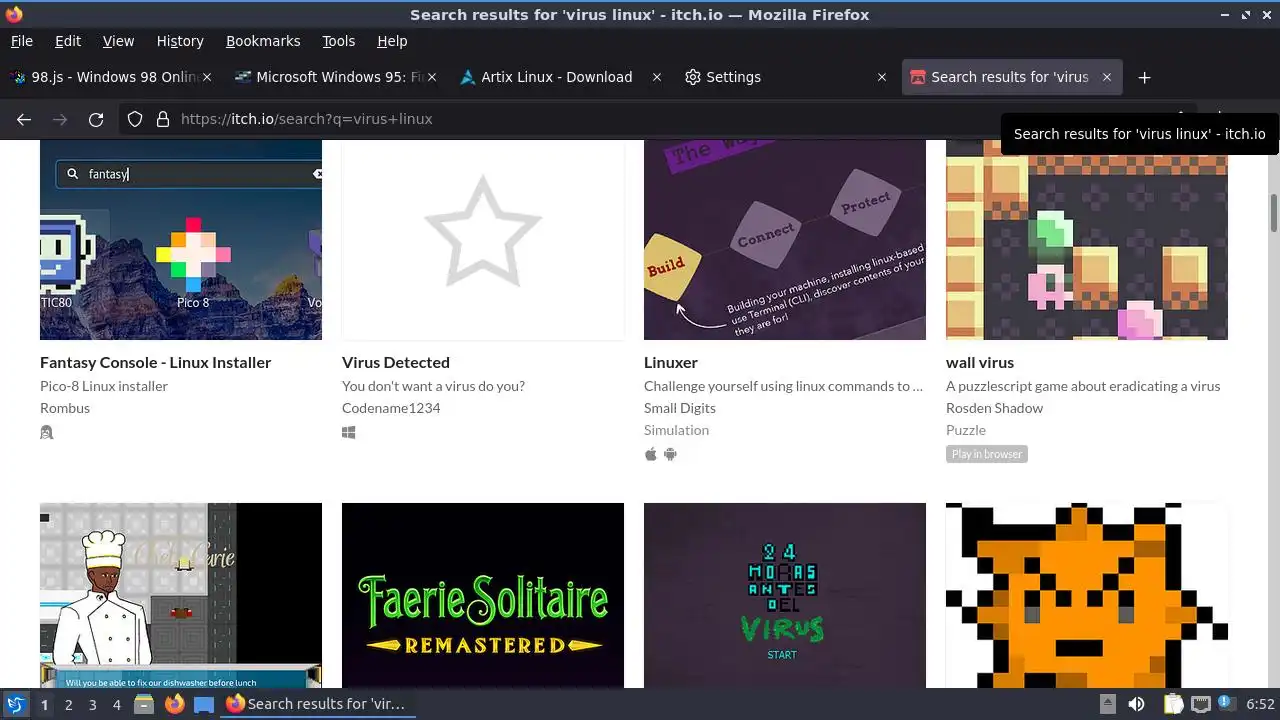Switch to workspace 2
1280x720 pixels.
(x=68, y=704)
